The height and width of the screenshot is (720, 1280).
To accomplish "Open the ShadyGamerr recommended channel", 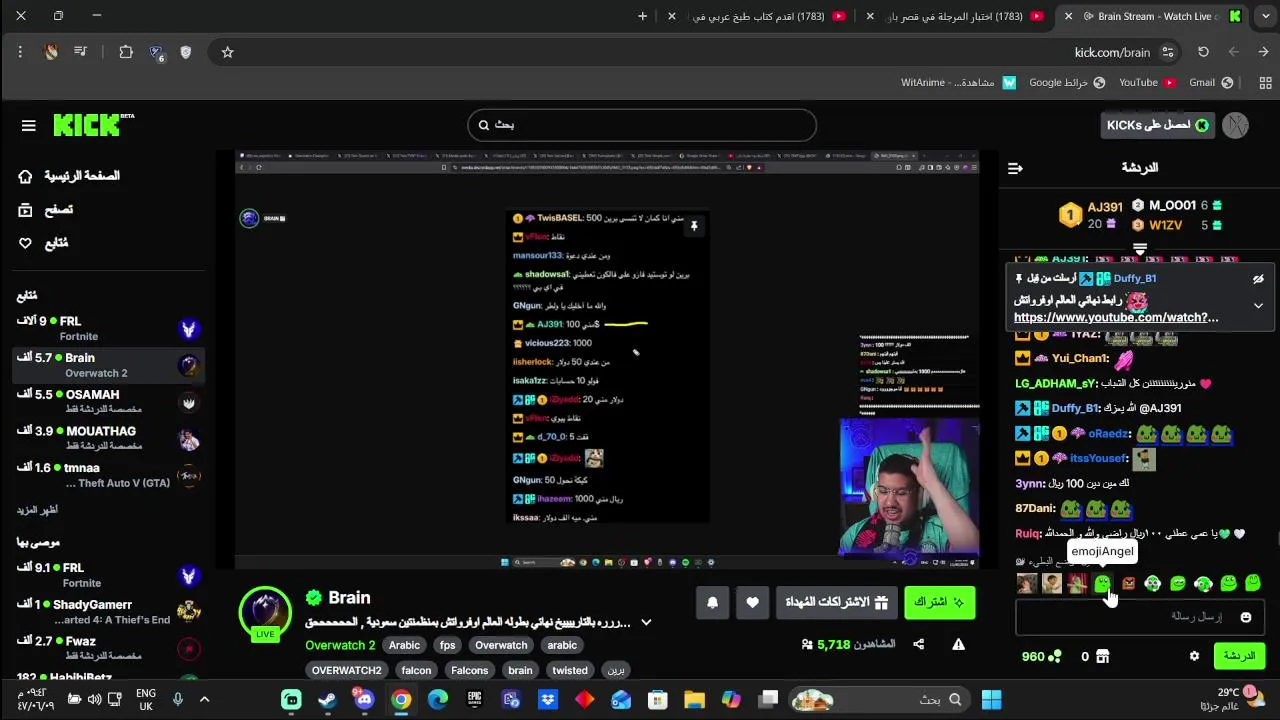I will tap(108, 611).
